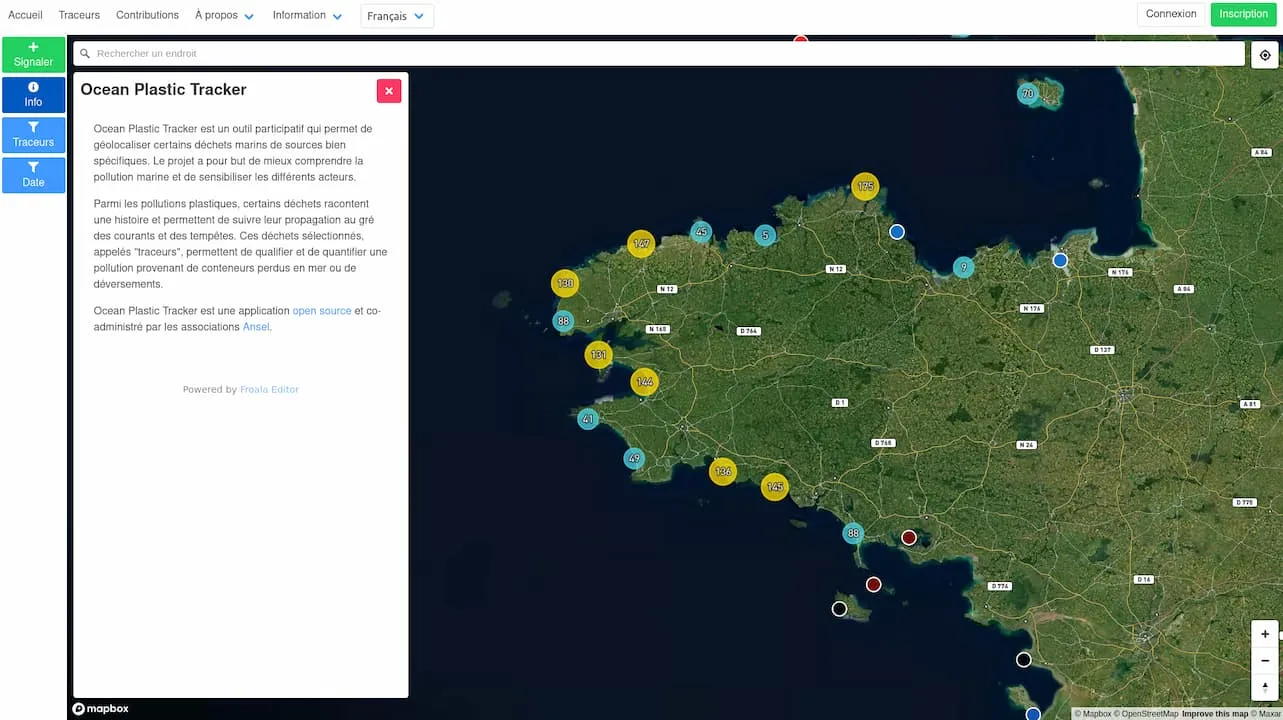Click the green Inscription button

click(x=1244, y=14)
